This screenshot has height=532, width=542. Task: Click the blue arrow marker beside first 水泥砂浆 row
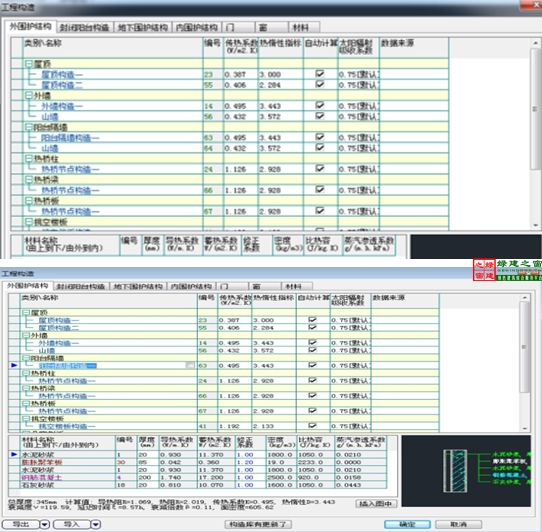(x=14, y=454)
